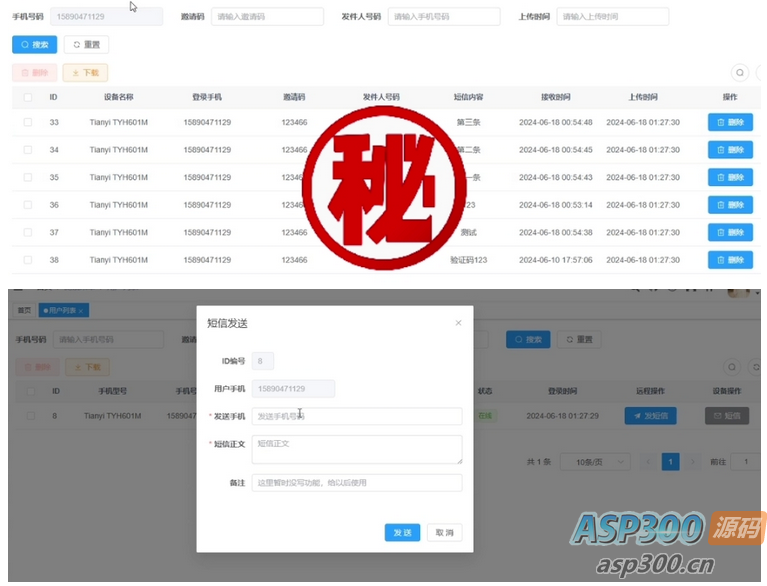The width and height of the screenshot is (767, 586).
Task: Delete the row with ID 33
Action: click(730, 122)
